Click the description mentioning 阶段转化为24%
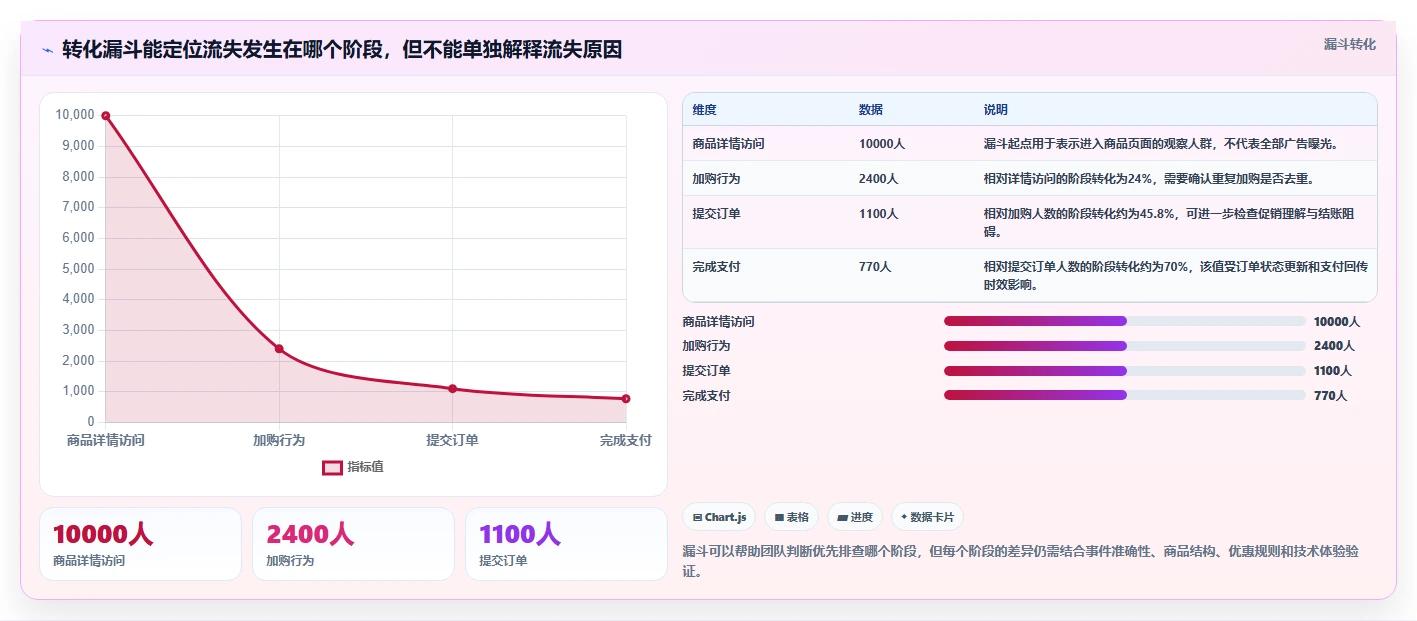The height and width of the screenshot is (621, 1417). [x=1149, y=179]
